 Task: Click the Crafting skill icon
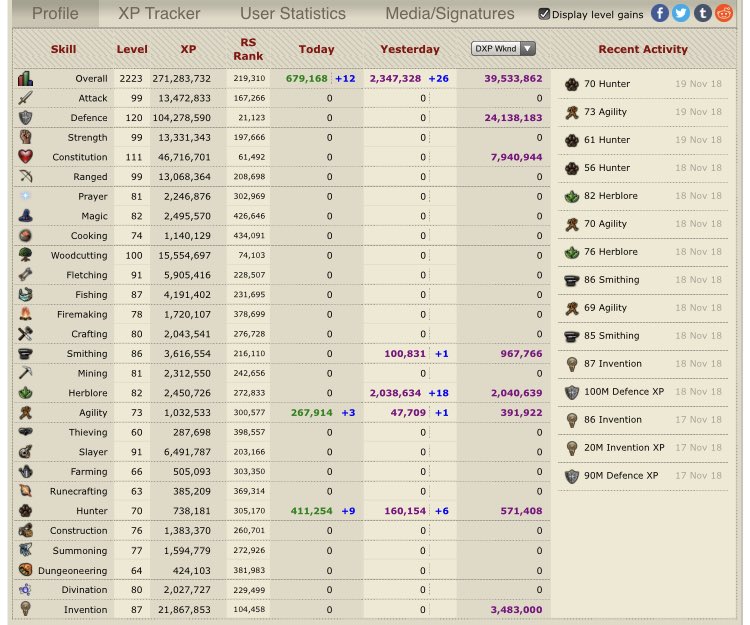[x=25, y=334]
